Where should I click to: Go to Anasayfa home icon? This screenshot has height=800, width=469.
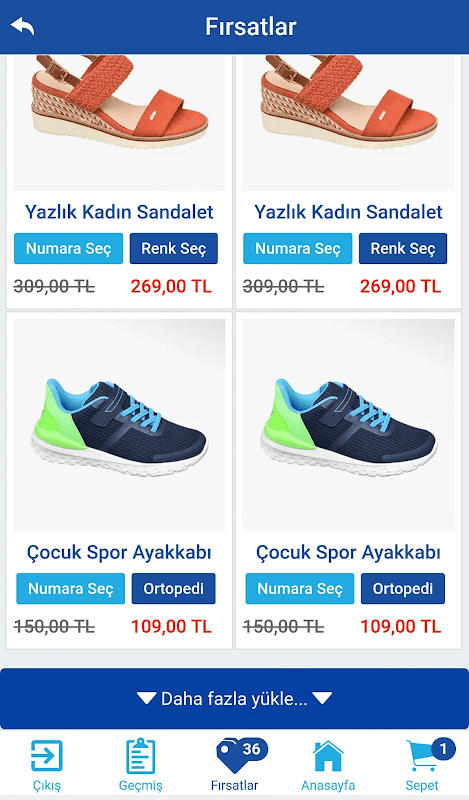click(328, 756)
